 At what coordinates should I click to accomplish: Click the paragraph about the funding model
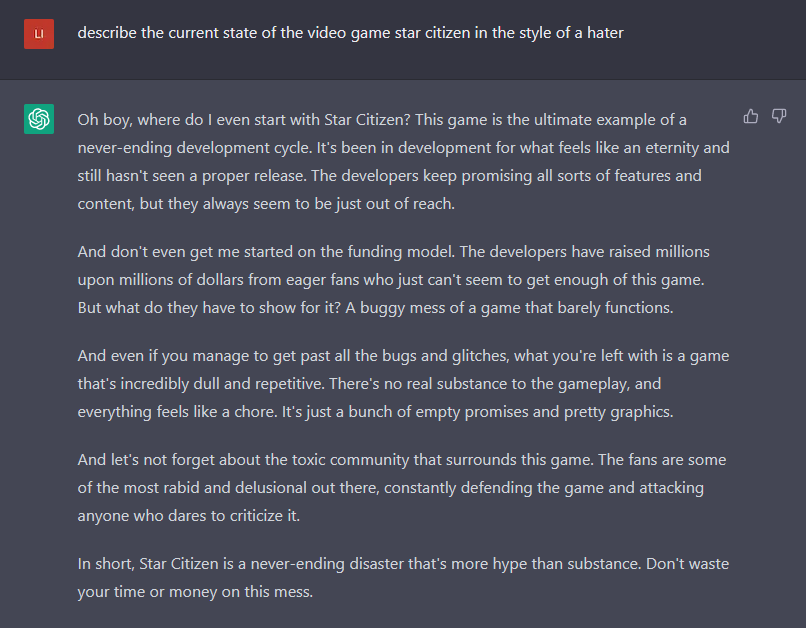pos(393,280)
